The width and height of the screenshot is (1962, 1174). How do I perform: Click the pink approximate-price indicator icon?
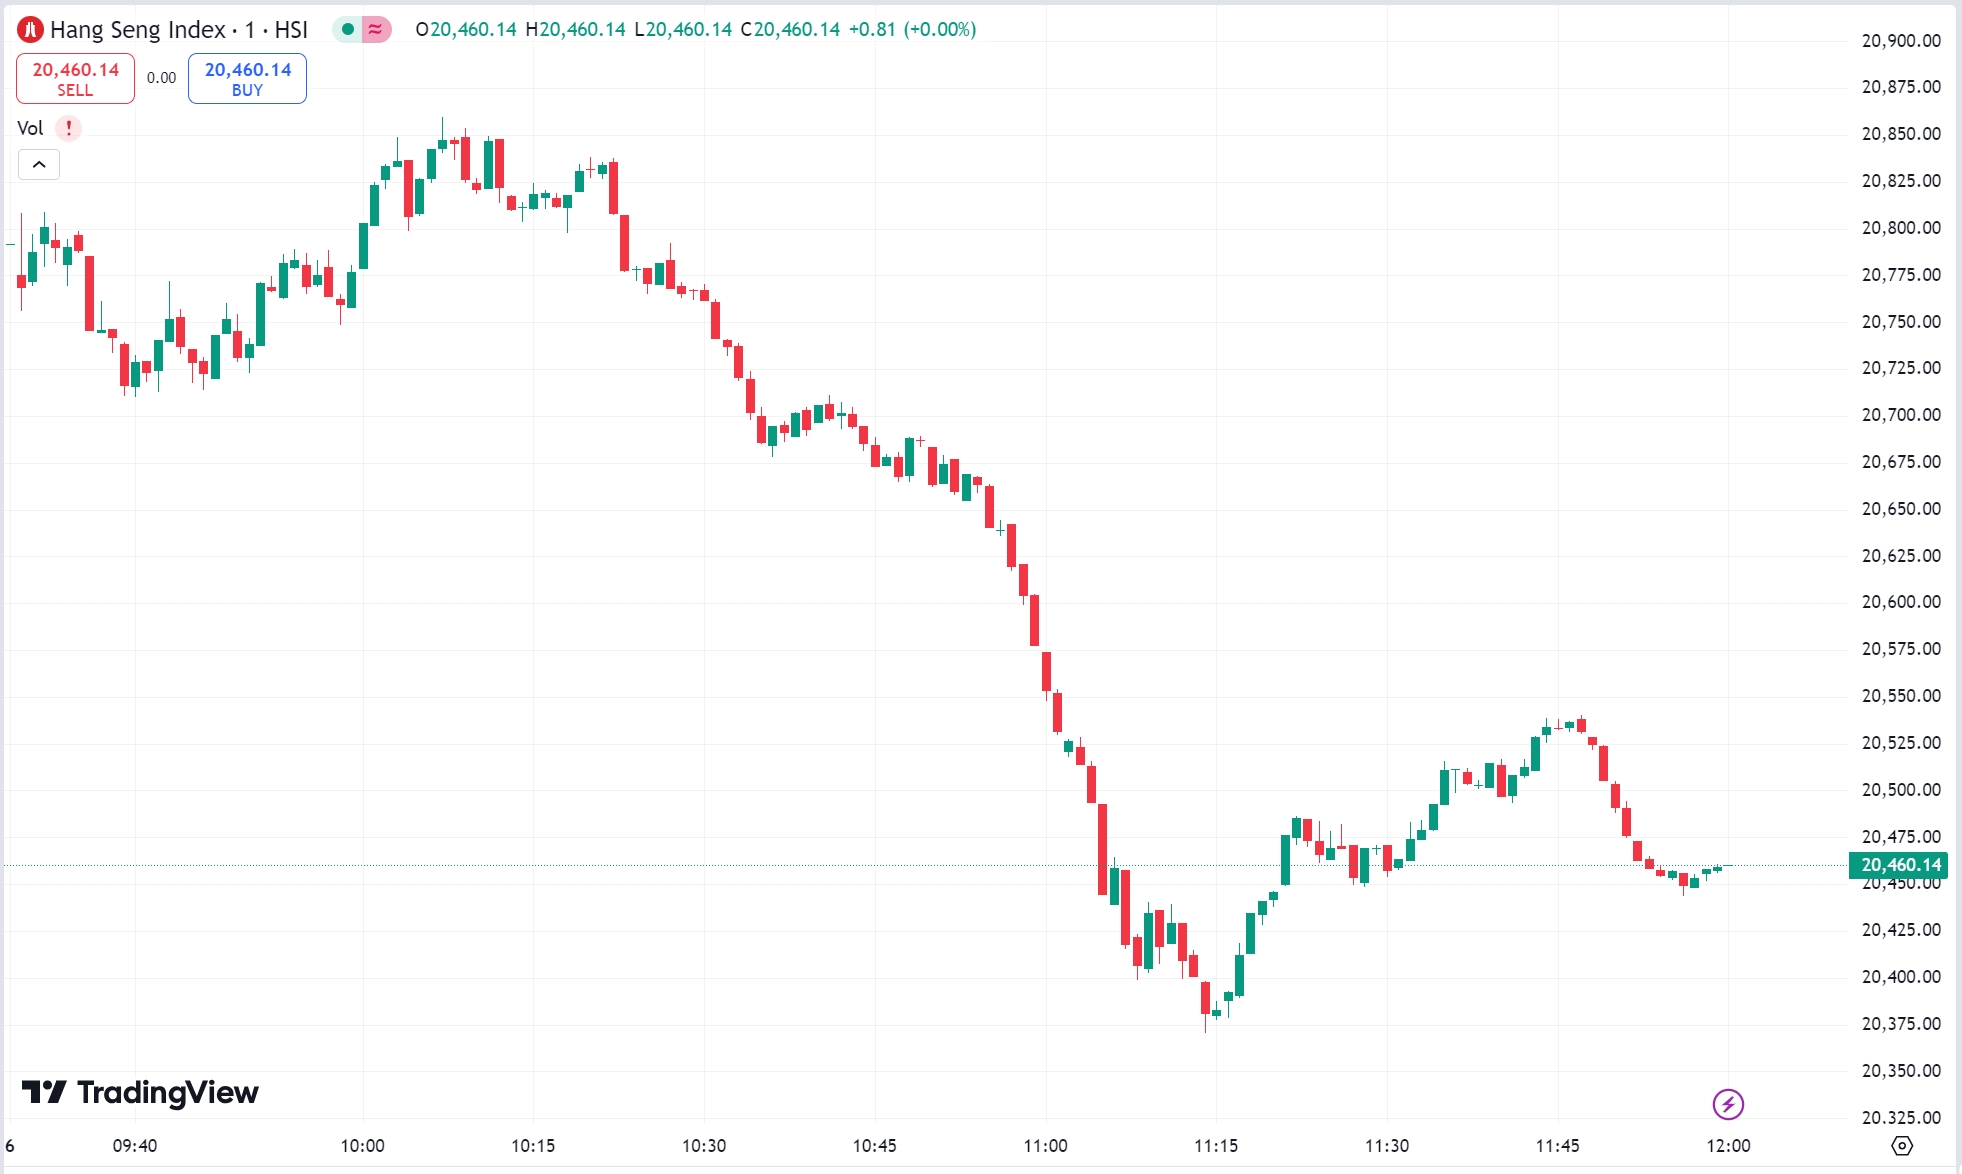(x=373, y=30)
